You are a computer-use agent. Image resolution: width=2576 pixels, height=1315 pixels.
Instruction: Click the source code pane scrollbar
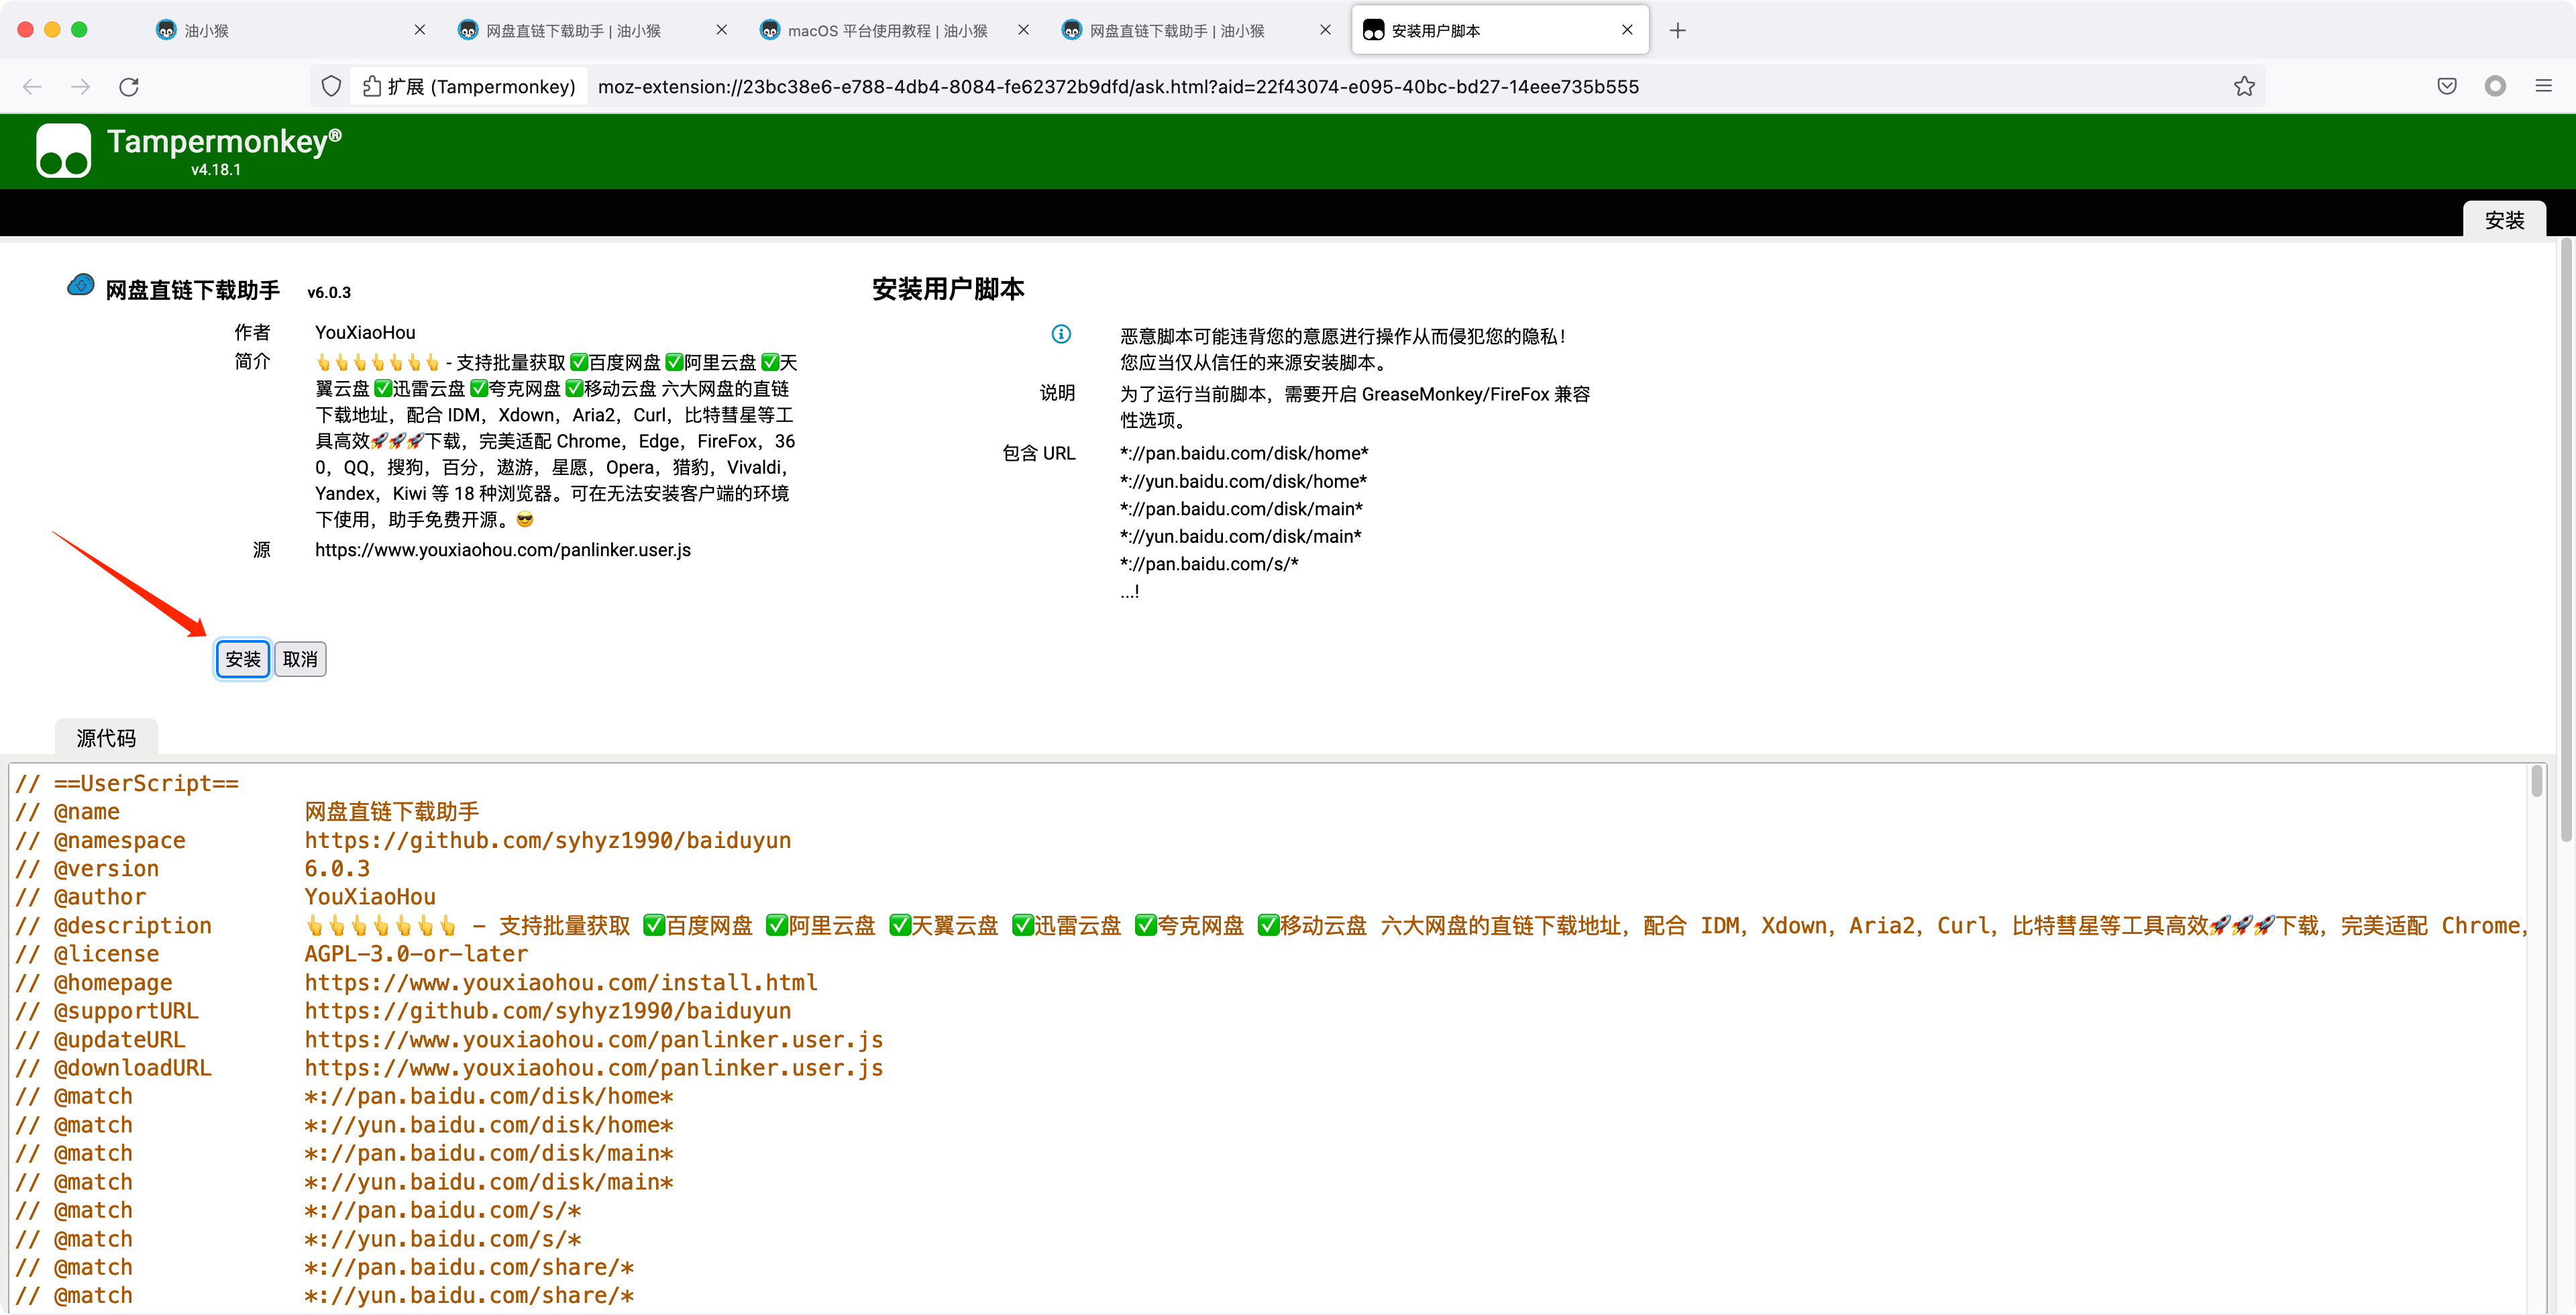coord(2536,780)
